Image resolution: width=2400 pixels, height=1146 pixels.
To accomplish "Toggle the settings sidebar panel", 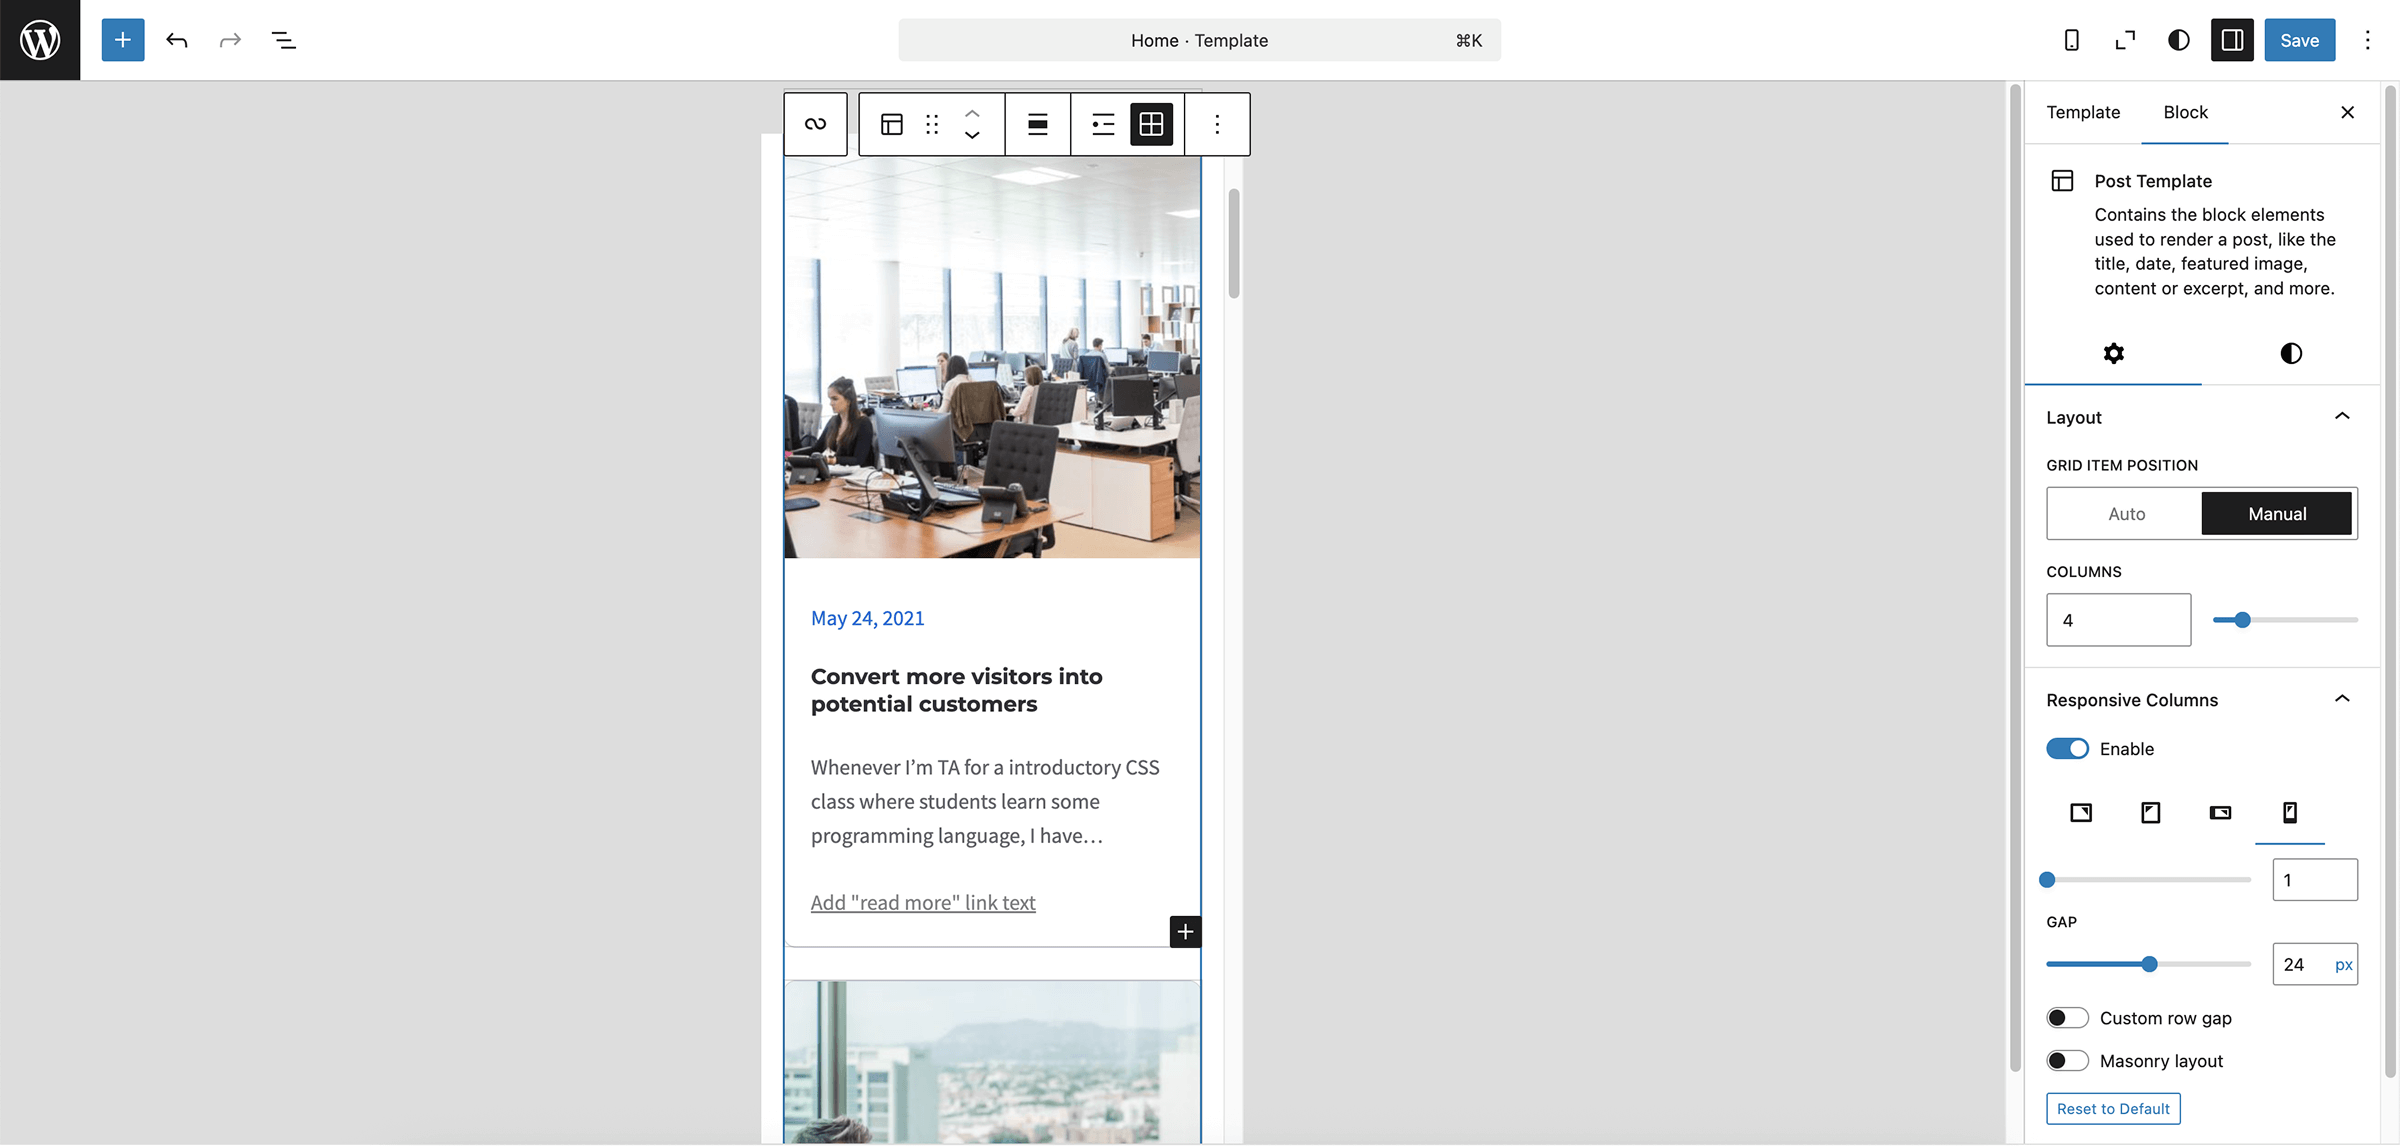I will point(2232,40).
